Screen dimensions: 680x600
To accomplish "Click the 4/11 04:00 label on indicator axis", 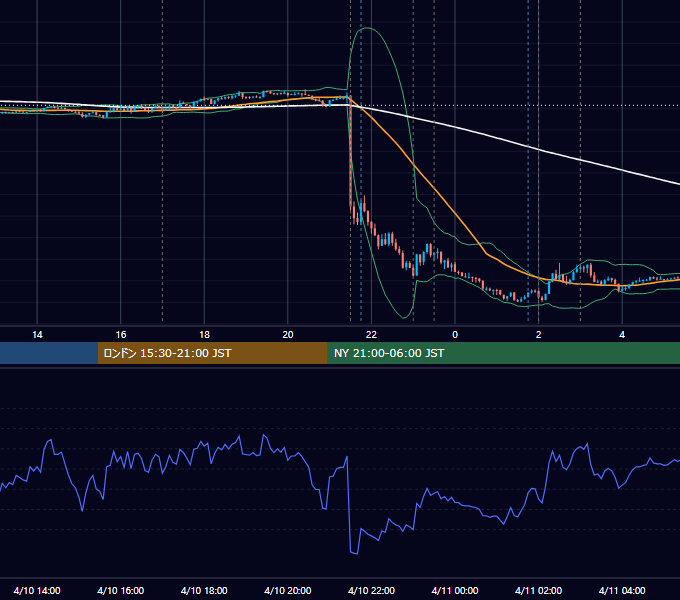I will point(622,590).
